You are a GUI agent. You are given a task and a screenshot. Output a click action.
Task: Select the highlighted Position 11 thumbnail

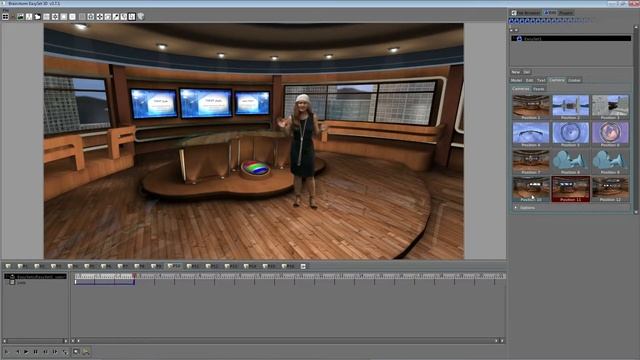pos(570,189)
